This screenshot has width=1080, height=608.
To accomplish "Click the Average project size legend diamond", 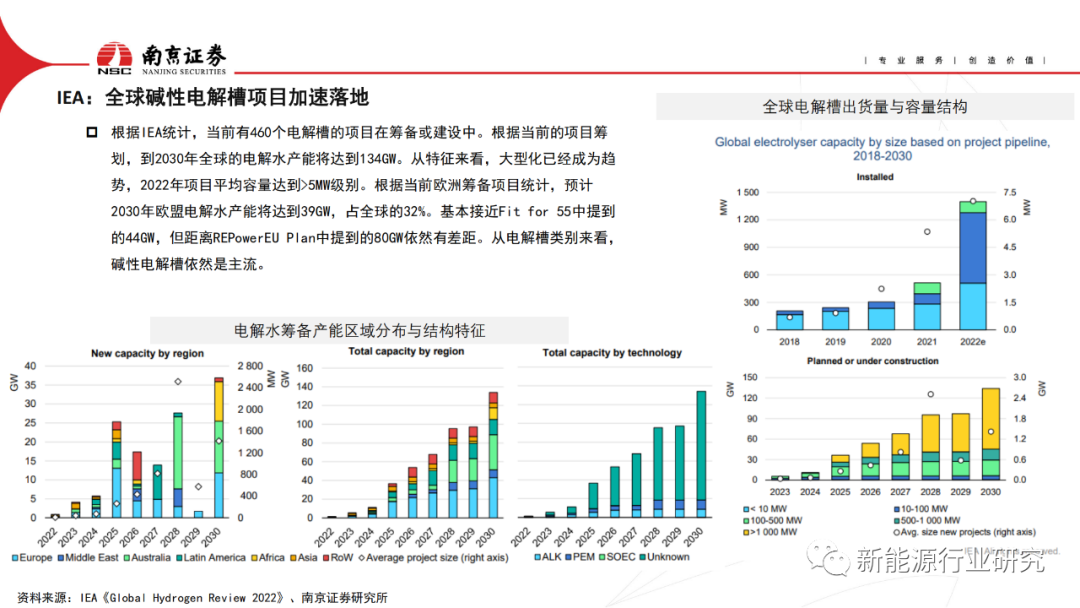I will pyautogui.click(x=362, y=558).
